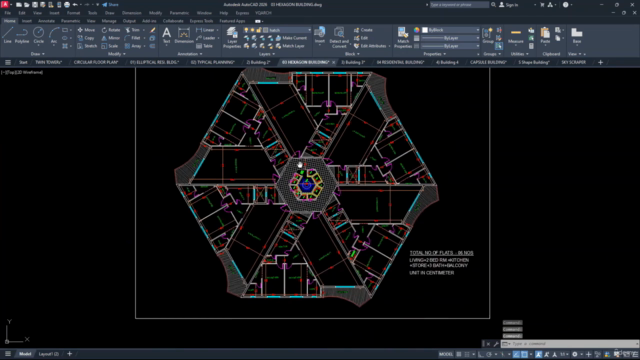Click the Paste clipboard tool
640x360 pixels.
tap(545, 36)
